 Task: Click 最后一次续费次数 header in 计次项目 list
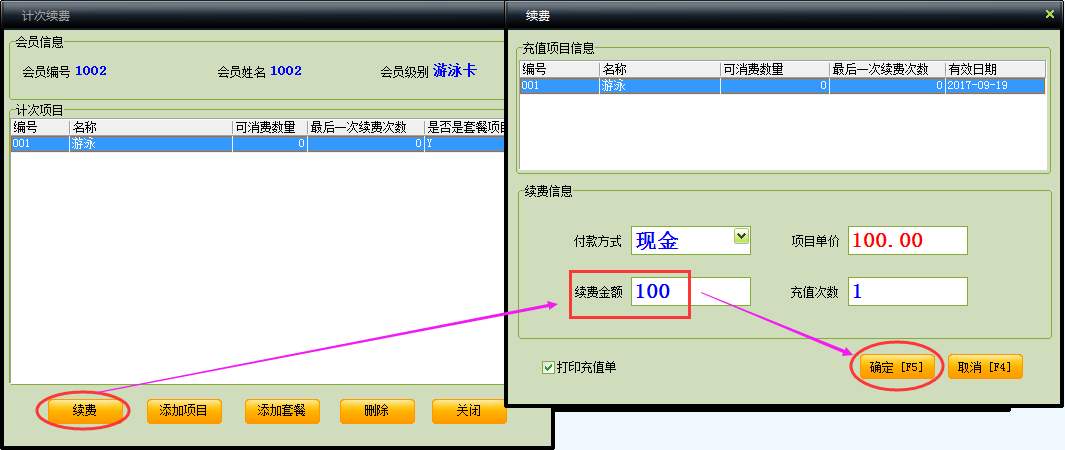[365, 127]
